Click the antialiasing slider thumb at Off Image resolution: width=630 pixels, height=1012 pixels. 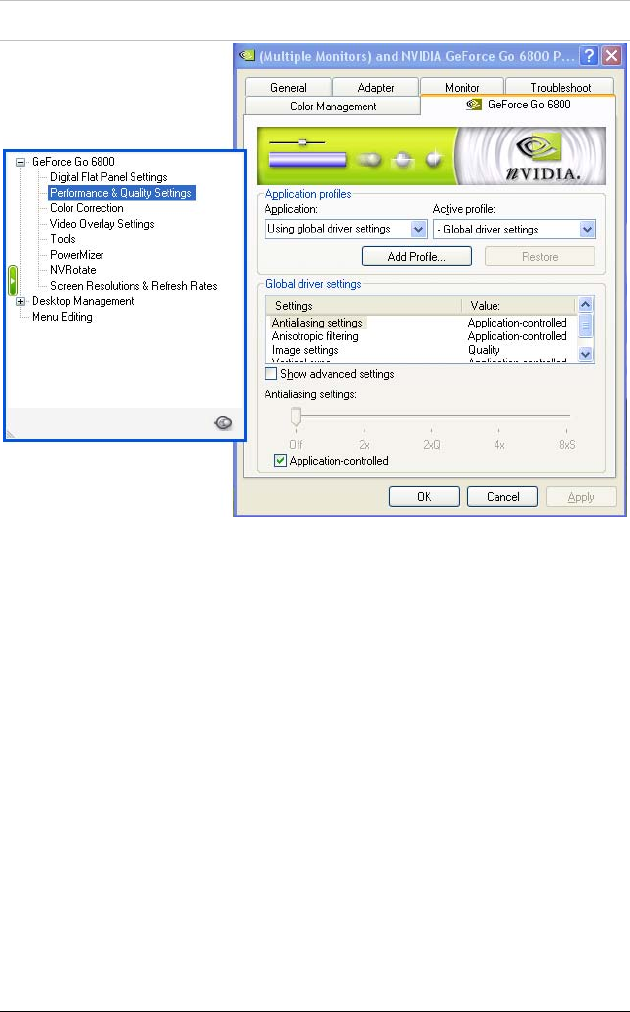pyautogui.click(x=296, y=417)
